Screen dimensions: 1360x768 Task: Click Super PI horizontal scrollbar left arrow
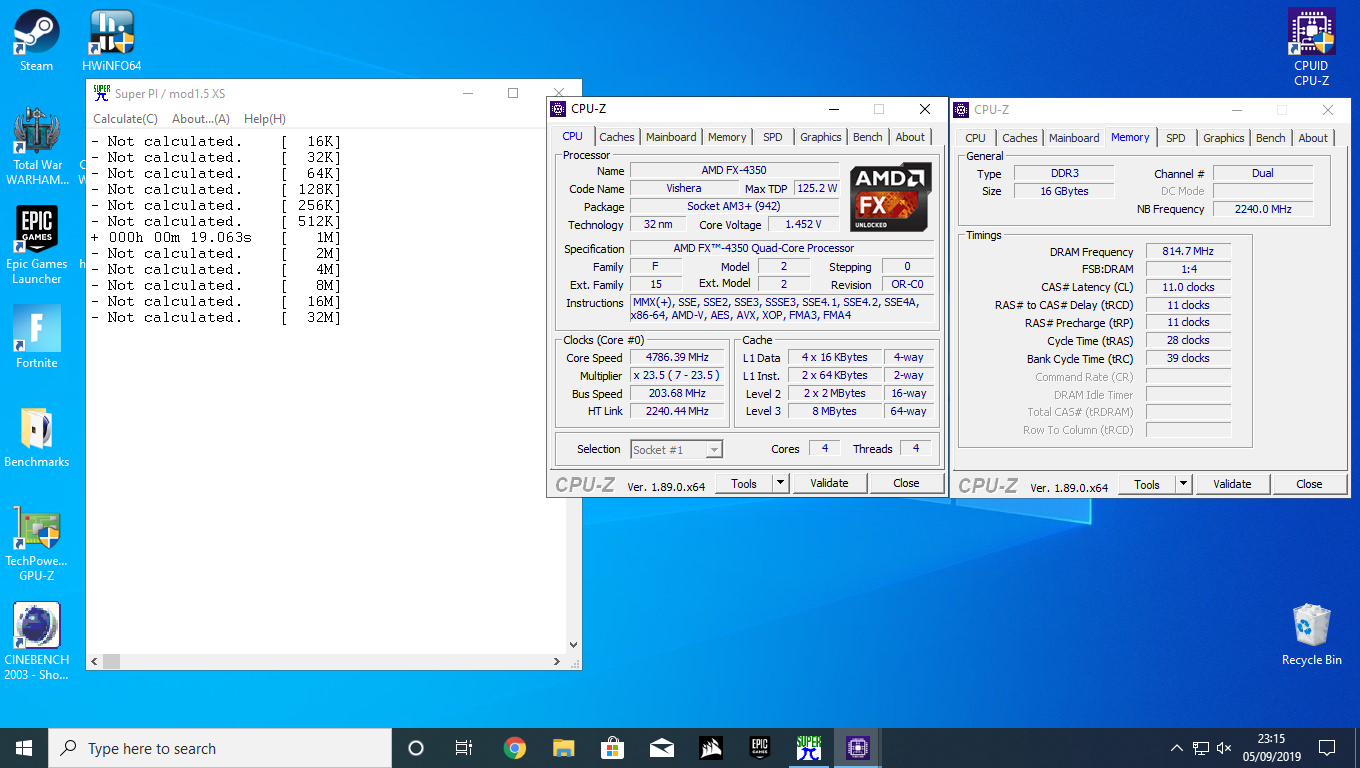(x=95, y=662)
